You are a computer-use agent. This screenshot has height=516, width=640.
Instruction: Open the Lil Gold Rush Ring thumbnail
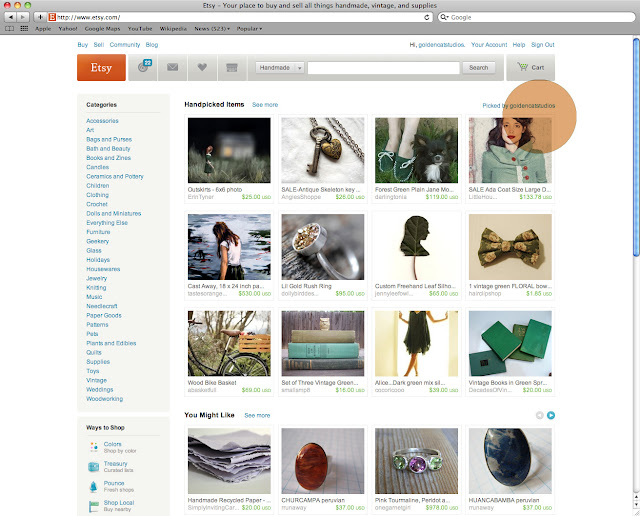pos(322,247)
